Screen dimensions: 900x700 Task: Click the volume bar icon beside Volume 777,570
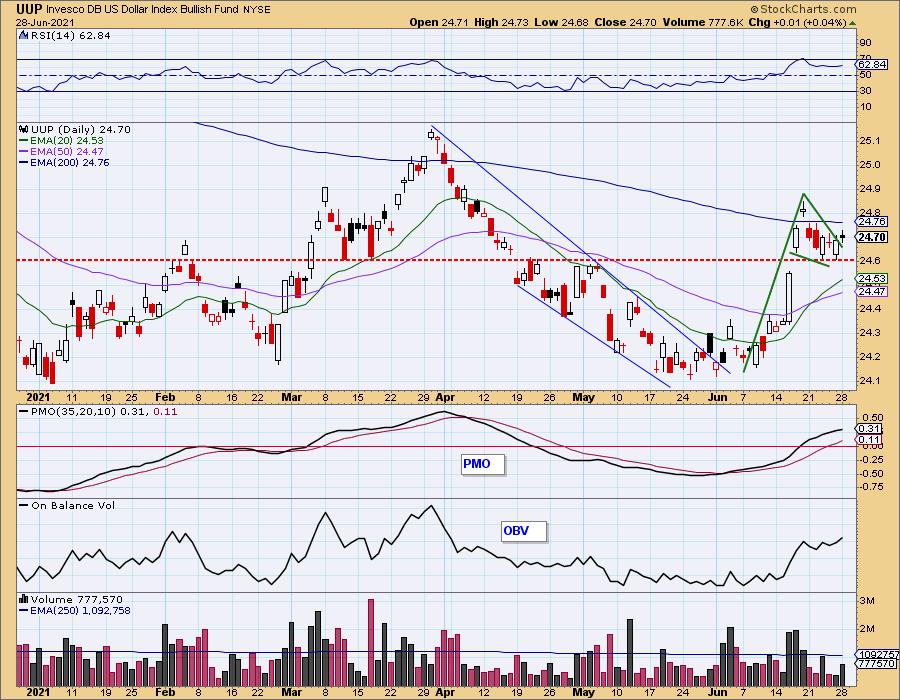coord(24,599)
